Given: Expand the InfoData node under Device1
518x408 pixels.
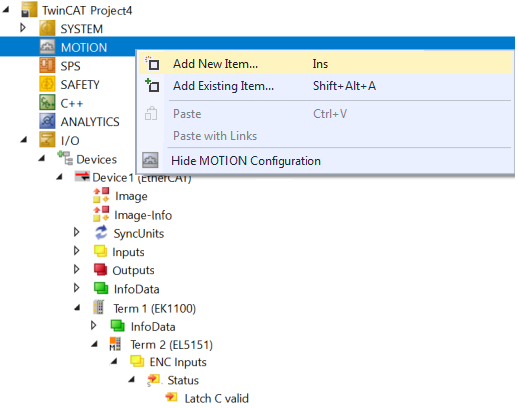Looking at the screenshot, I should click(x=76, y=287).
